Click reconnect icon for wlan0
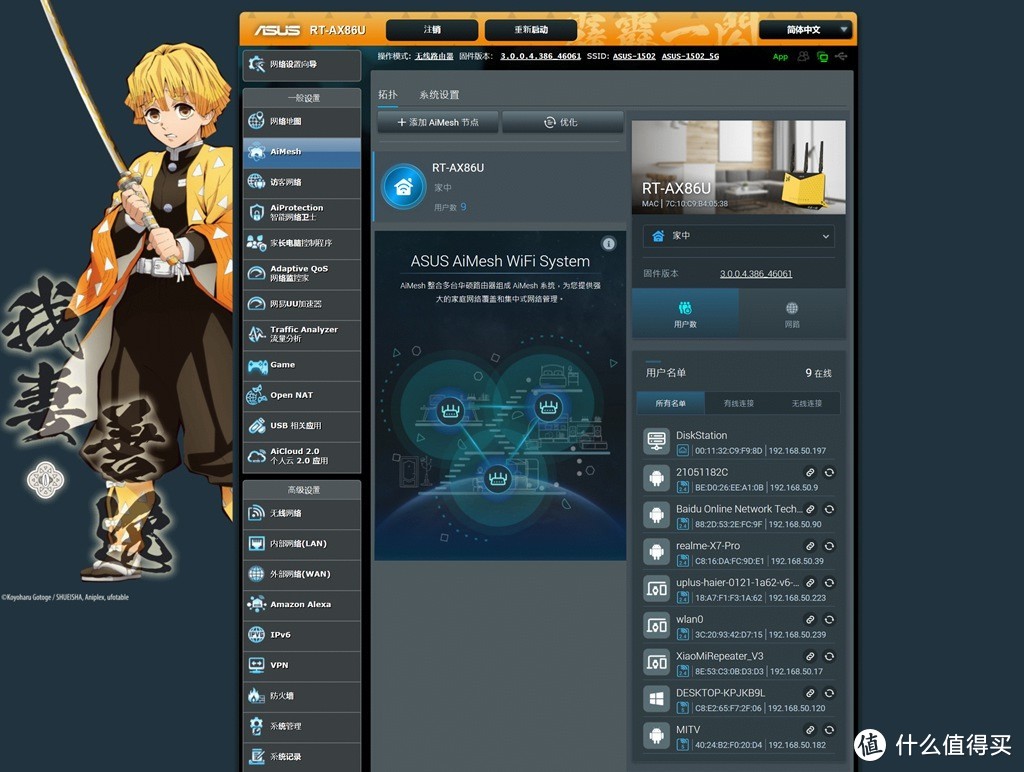 829,619
